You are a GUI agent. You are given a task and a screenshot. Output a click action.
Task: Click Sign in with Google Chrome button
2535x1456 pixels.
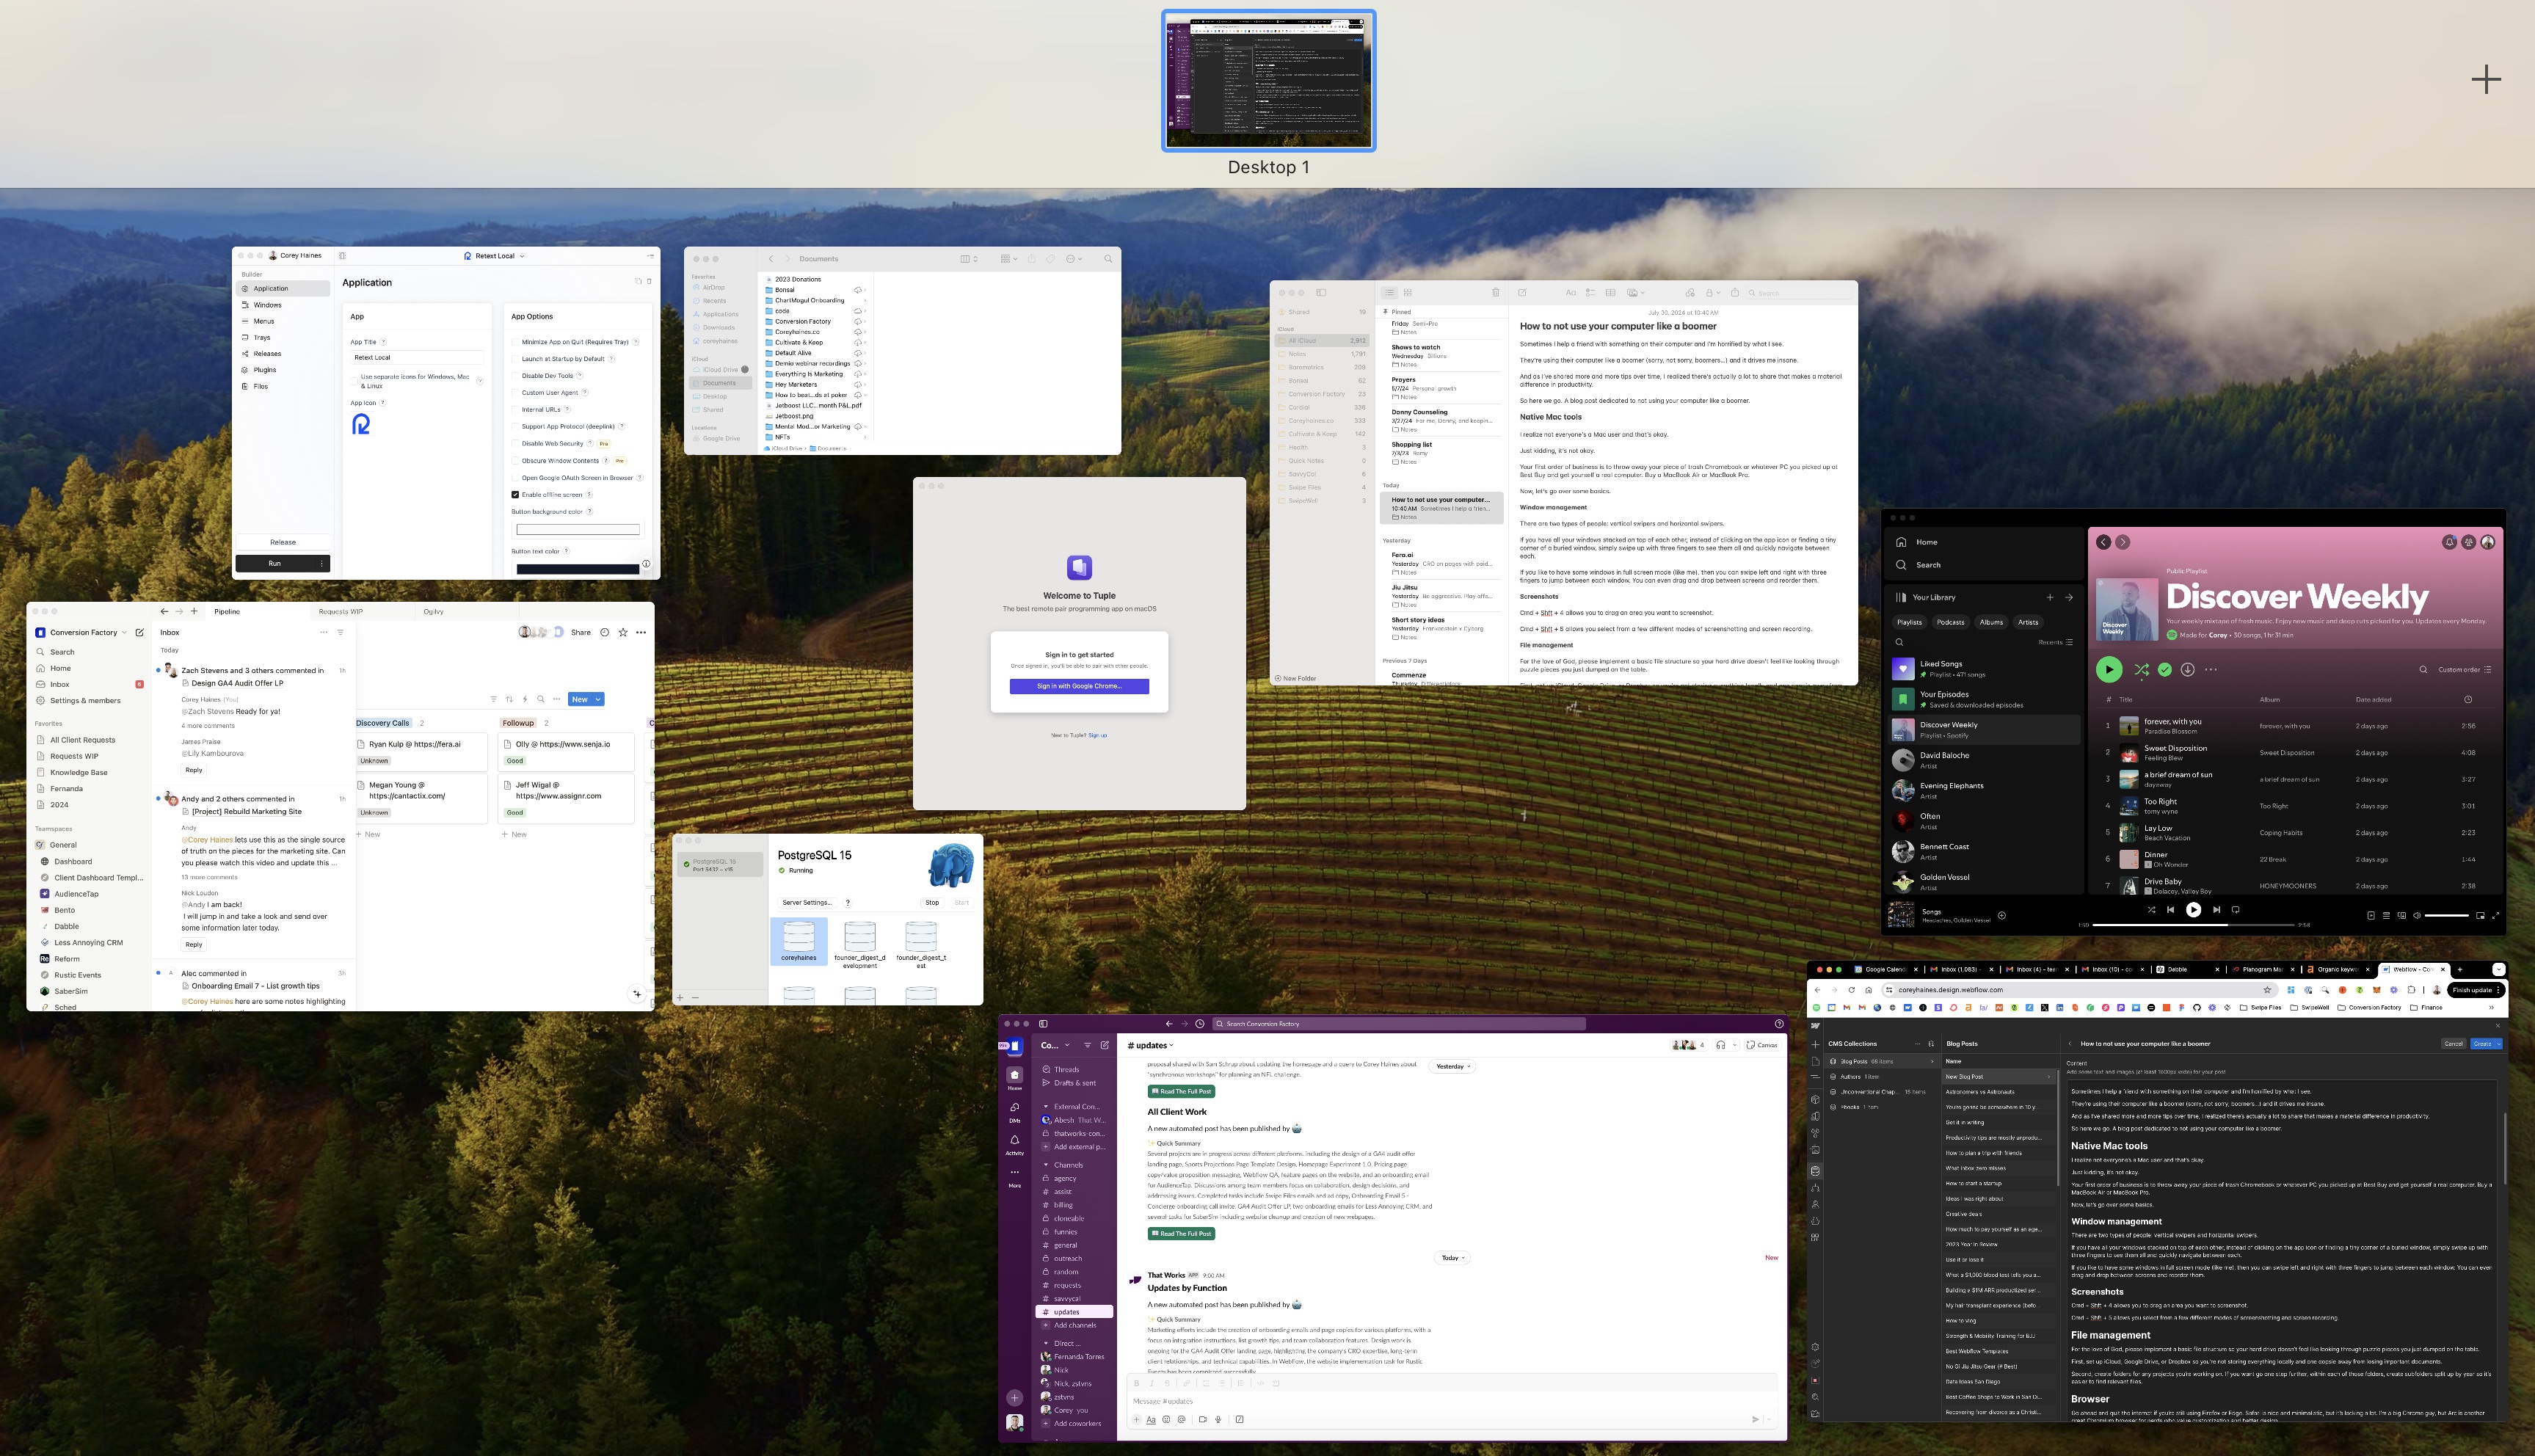[x=1079, y=686]
